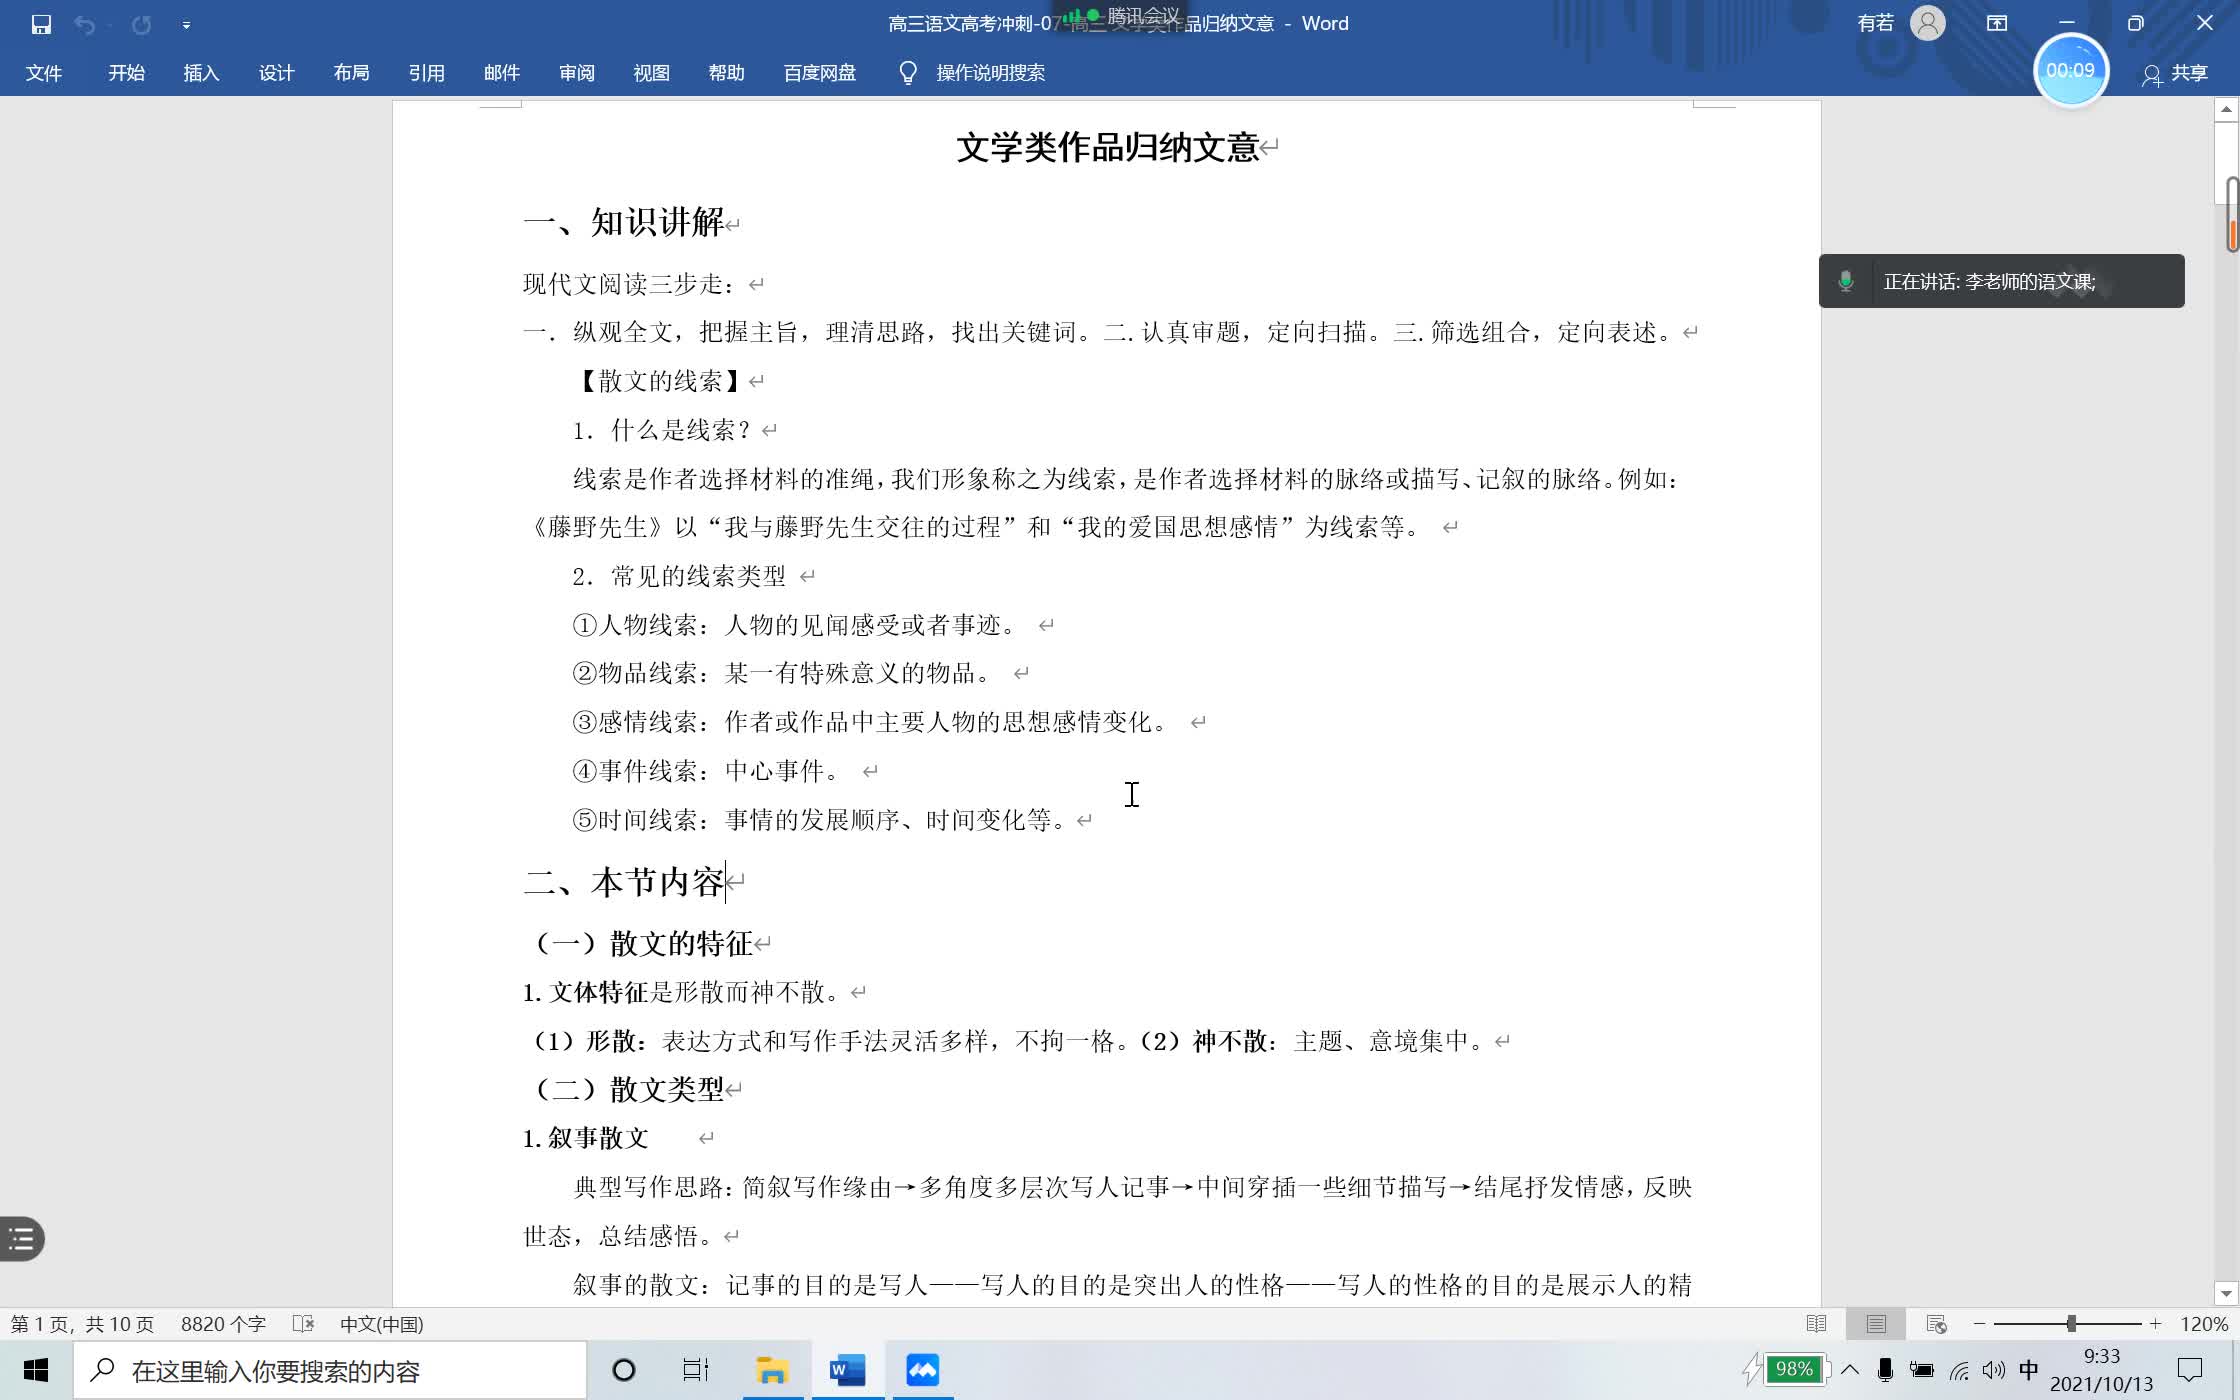Click the Tencent Meeting recording timer 00:09
Image resolution: width=2240 pixels, height=1400 pixels.
pos(2070,70)
